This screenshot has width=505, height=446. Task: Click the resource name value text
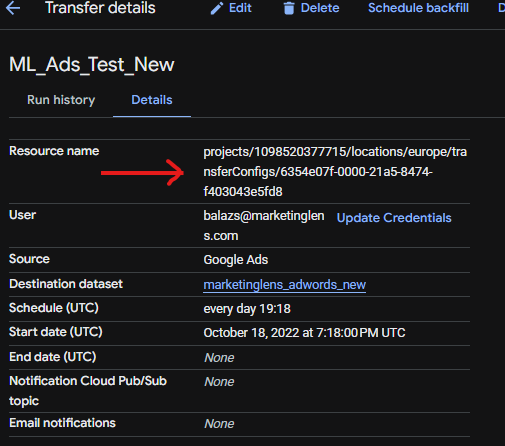tap(335, 172)
